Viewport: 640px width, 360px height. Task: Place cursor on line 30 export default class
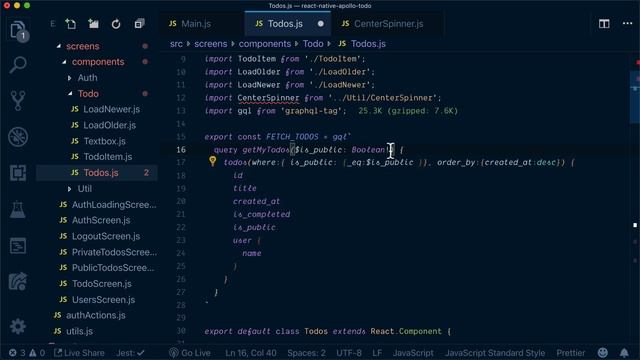click(327, 331)
